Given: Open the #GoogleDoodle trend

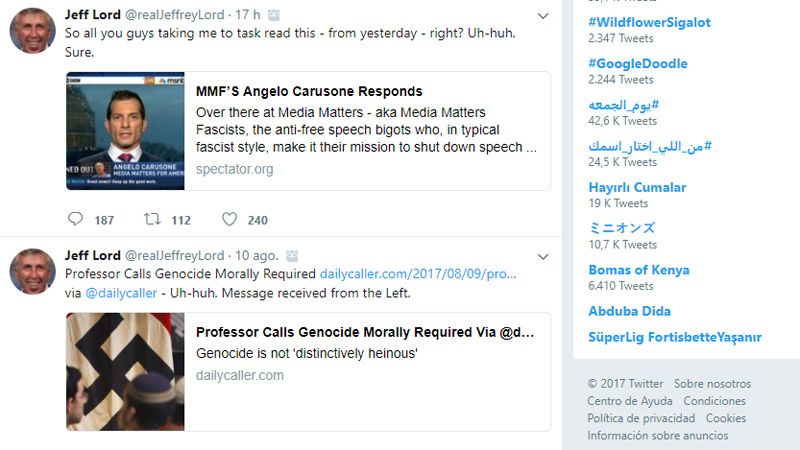Looking at the screenshot, I should 637,64.
